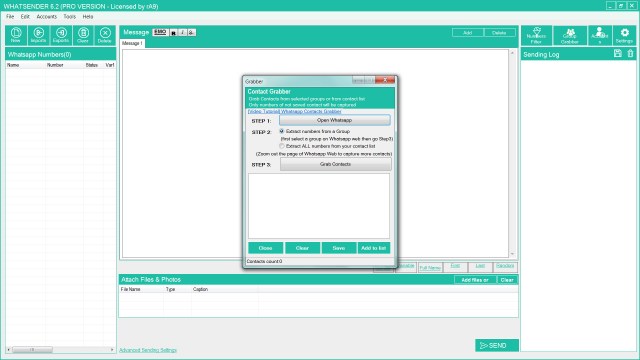Switch to the Message 1 tab

(x=132, y=43)
